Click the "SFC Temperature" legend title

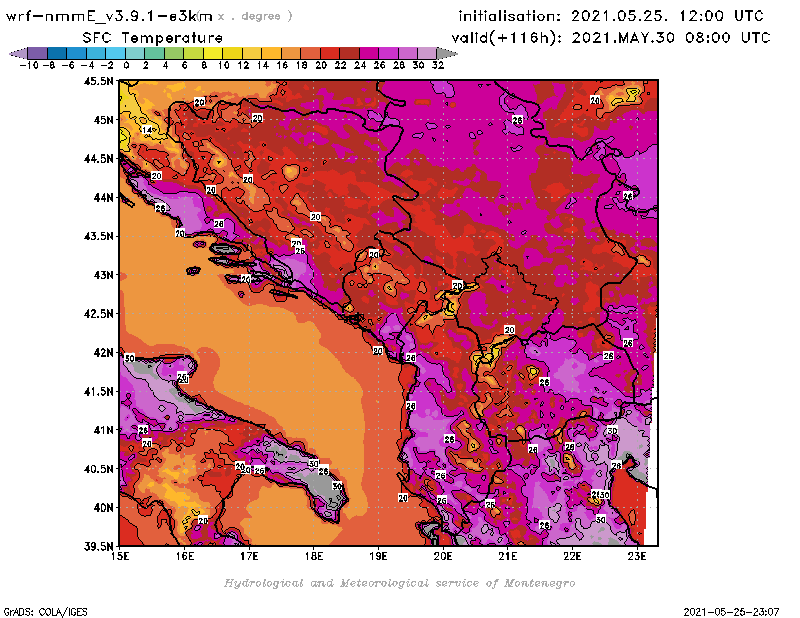coord(141,37)
